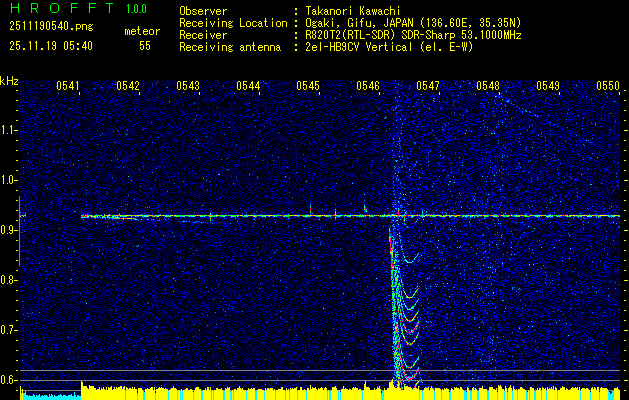Click the timestamp 25.11.19 05:40

tap(51, 46)
